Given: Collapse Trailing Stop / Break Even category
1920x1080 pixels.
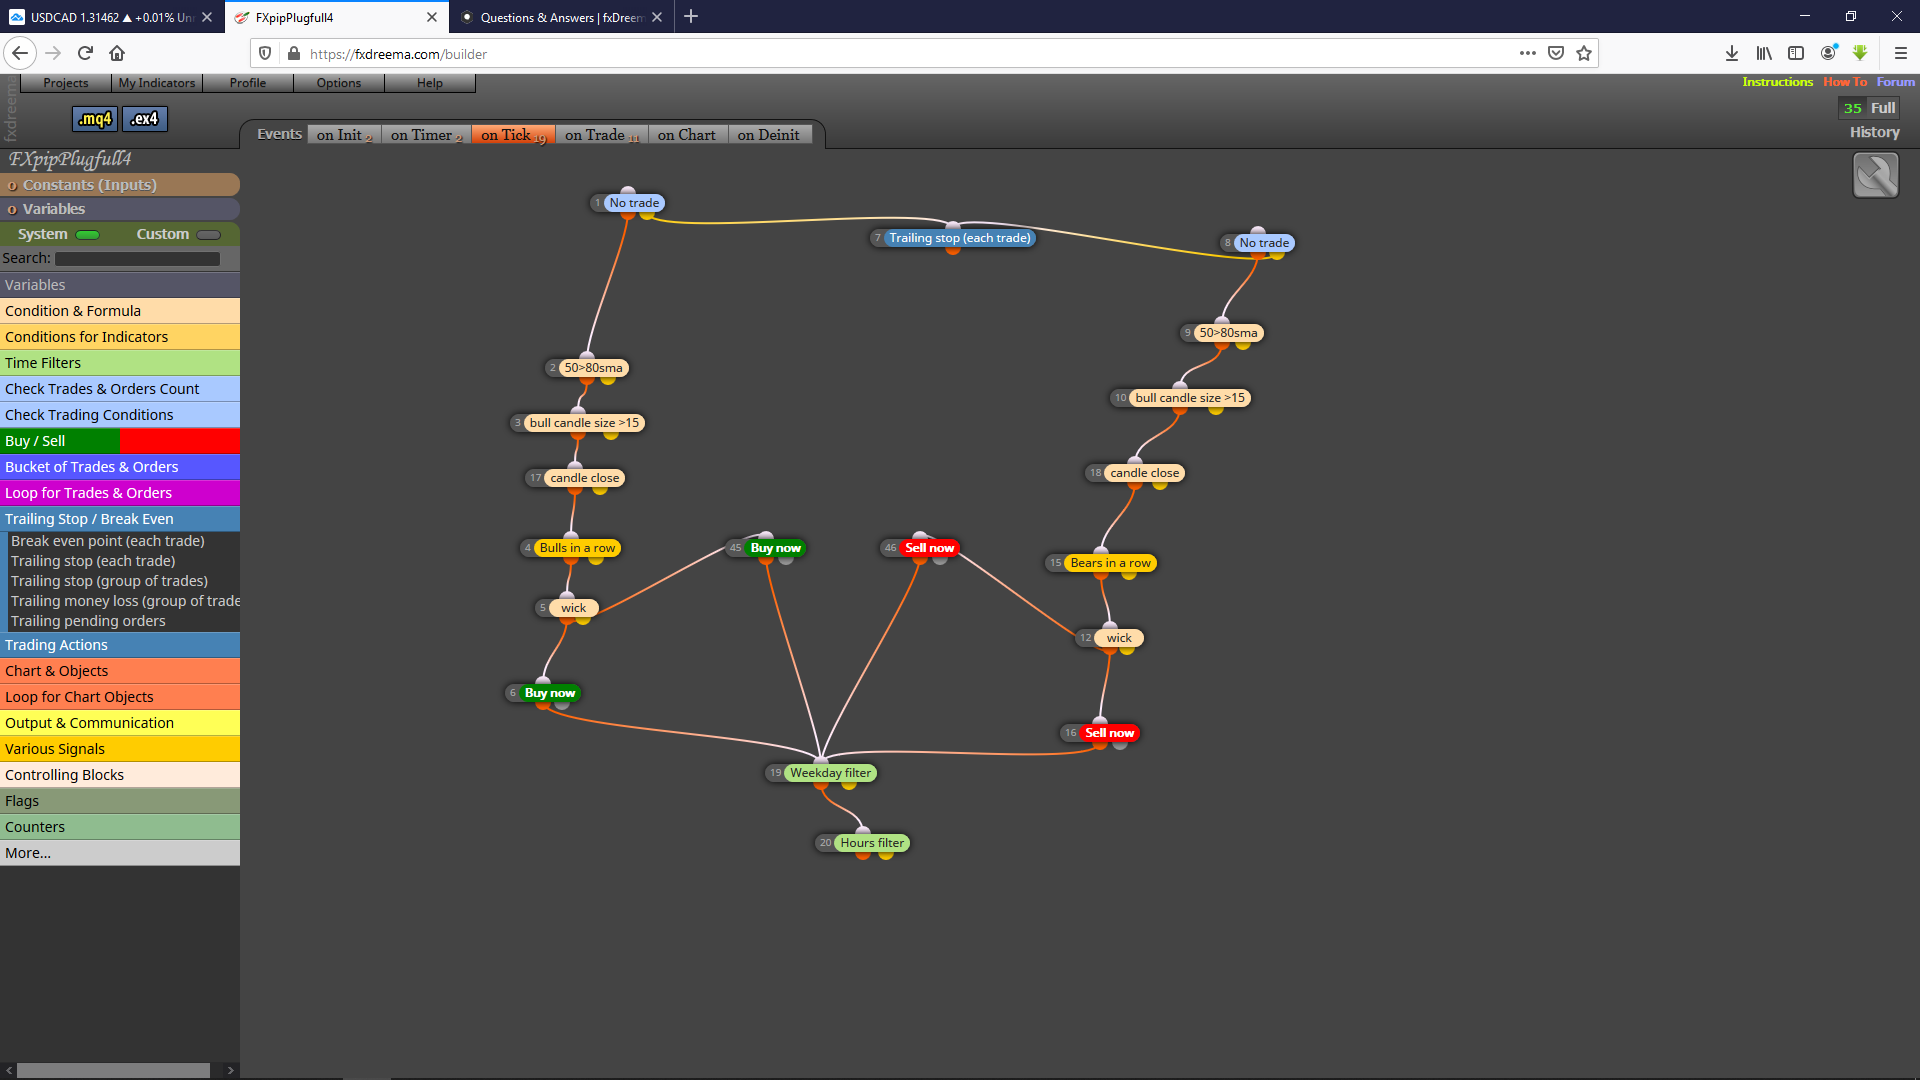Looking at the screenshot, I should click(120, 519).
